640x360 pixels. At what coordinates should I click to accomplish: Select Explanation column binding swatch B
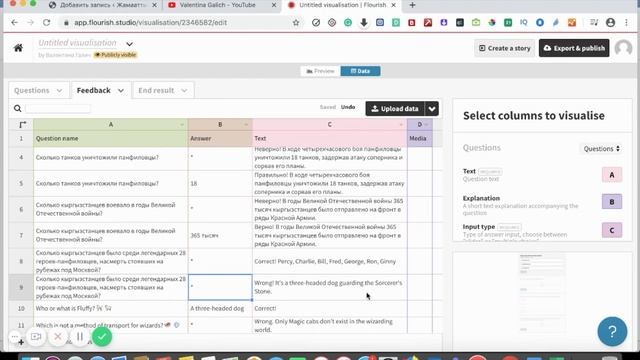[612, 202]
